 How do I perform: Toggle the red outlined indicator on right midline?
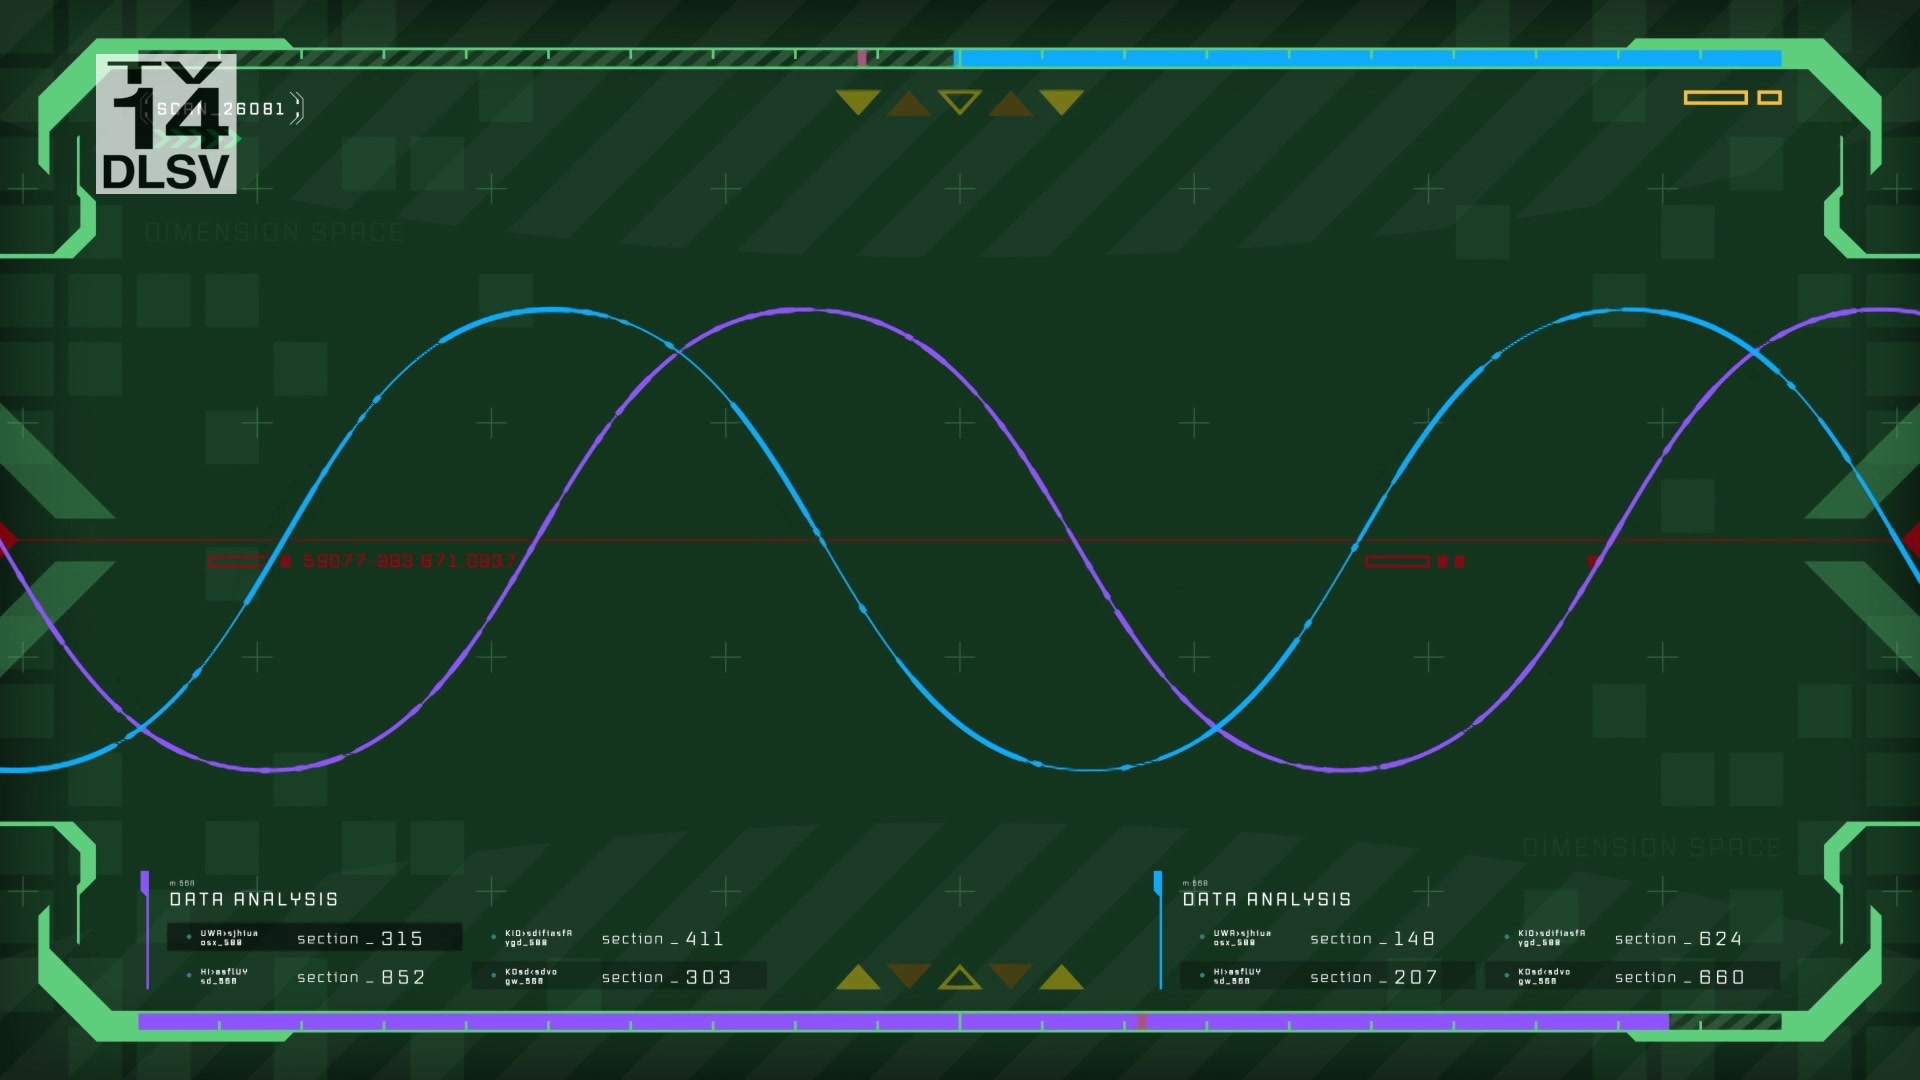tap(1397, 561)
